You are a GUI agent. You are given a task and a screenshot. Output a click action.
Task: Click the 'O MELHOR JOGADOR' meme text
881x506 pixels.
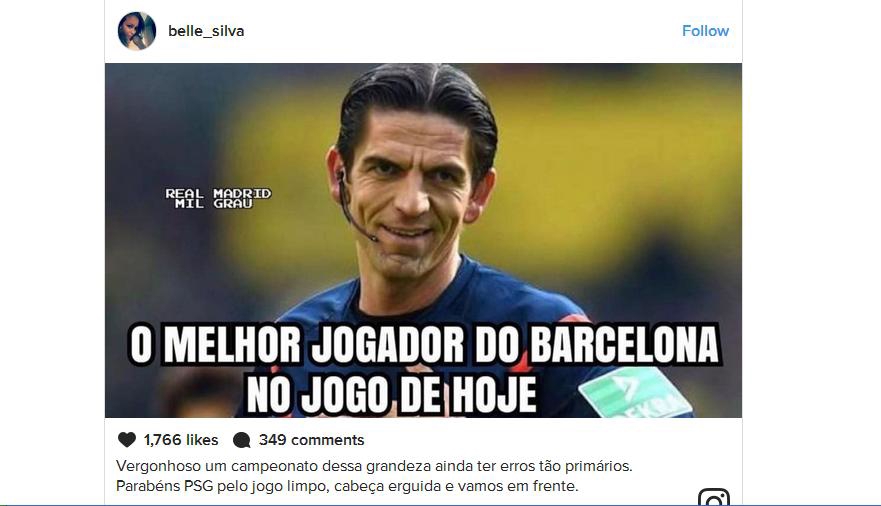297,344
